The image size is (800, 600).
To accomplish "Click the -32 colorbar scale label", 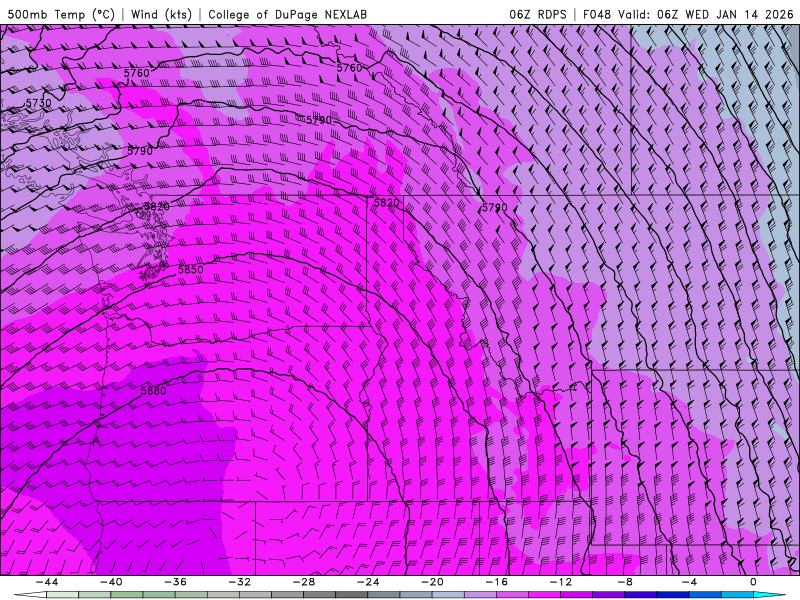I will pos(239,582).
